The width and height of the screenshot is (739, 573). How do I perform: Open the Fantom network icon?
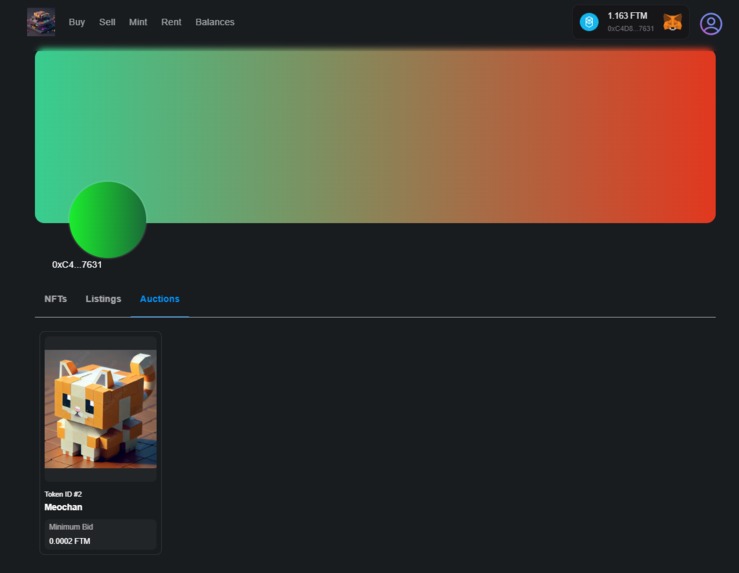point(589,22)
